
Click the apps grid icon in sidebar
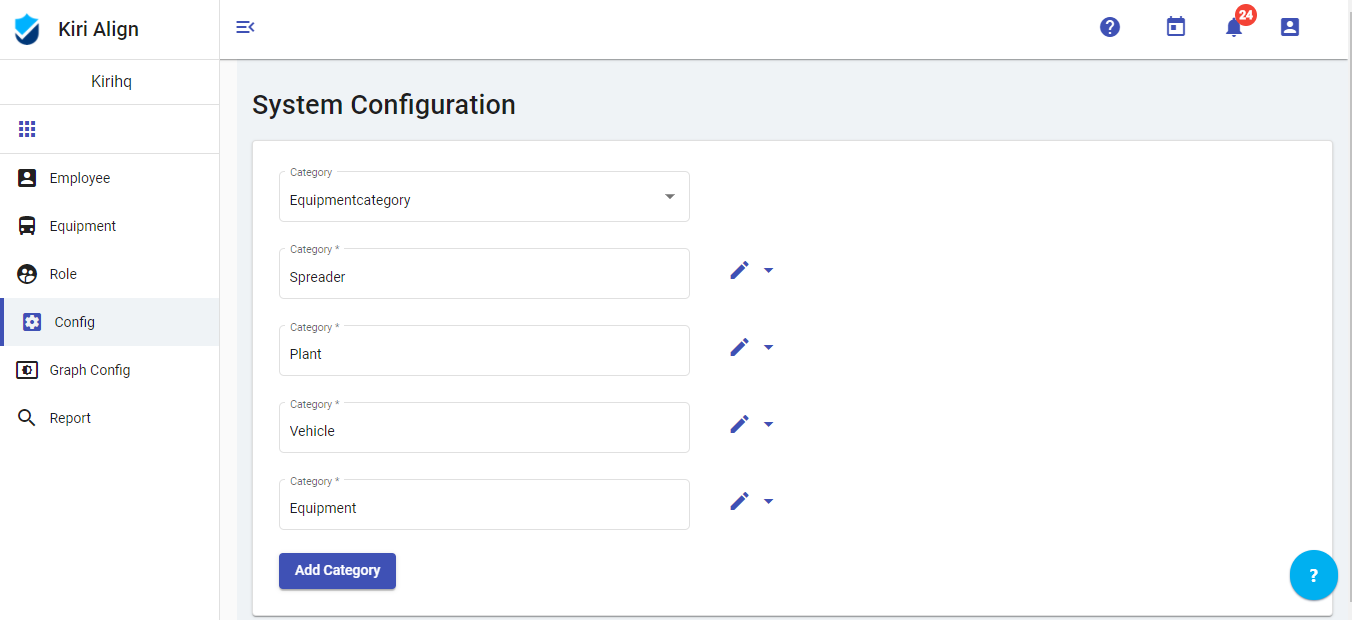coord(27,129)
